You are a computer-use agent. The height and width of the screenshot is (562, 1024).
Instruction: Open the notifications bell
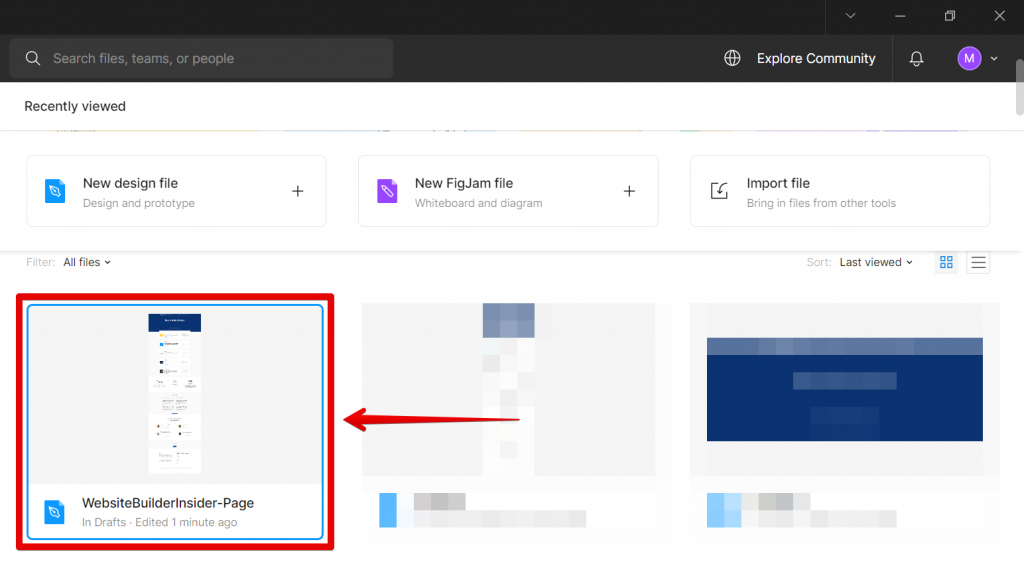click(x=916, y=59)
